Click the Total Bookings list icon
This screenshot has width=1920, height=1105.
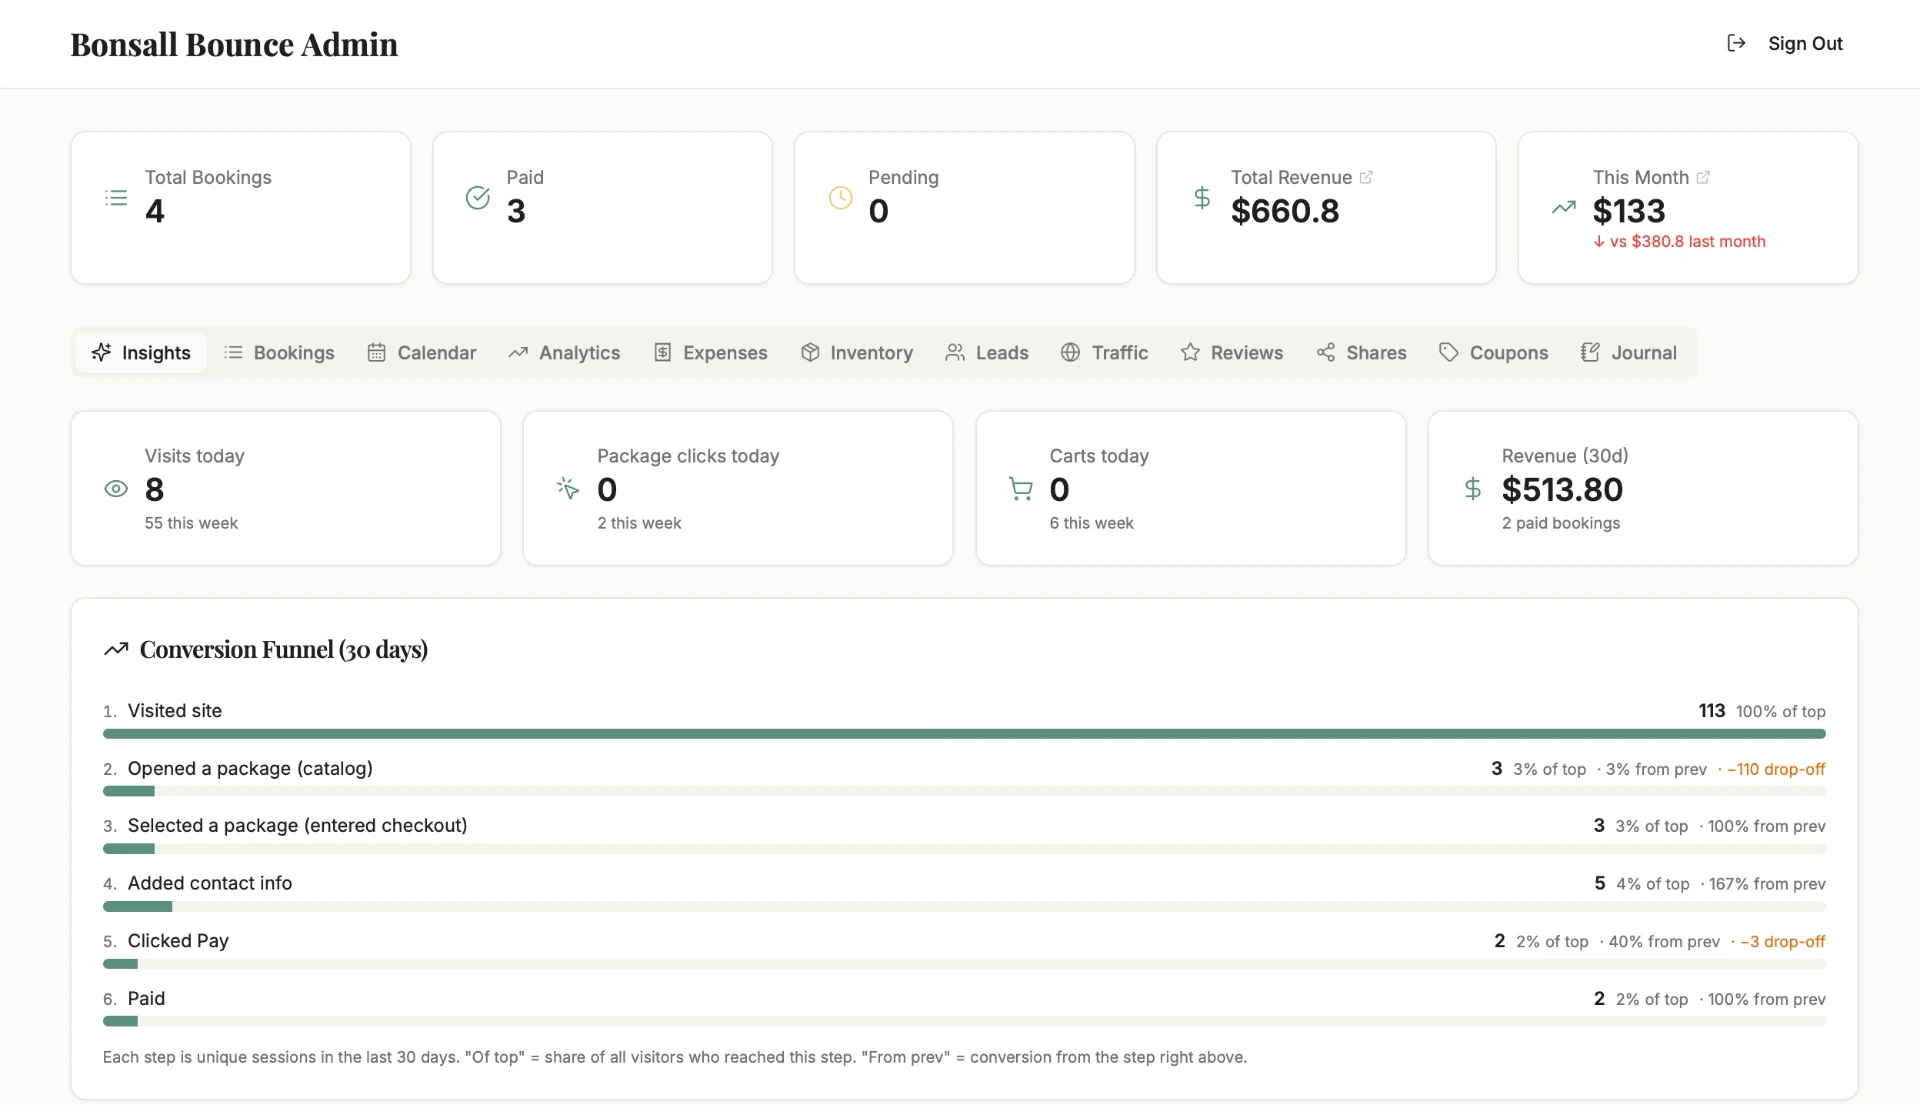pyautogui.click(x=116, y=198)
